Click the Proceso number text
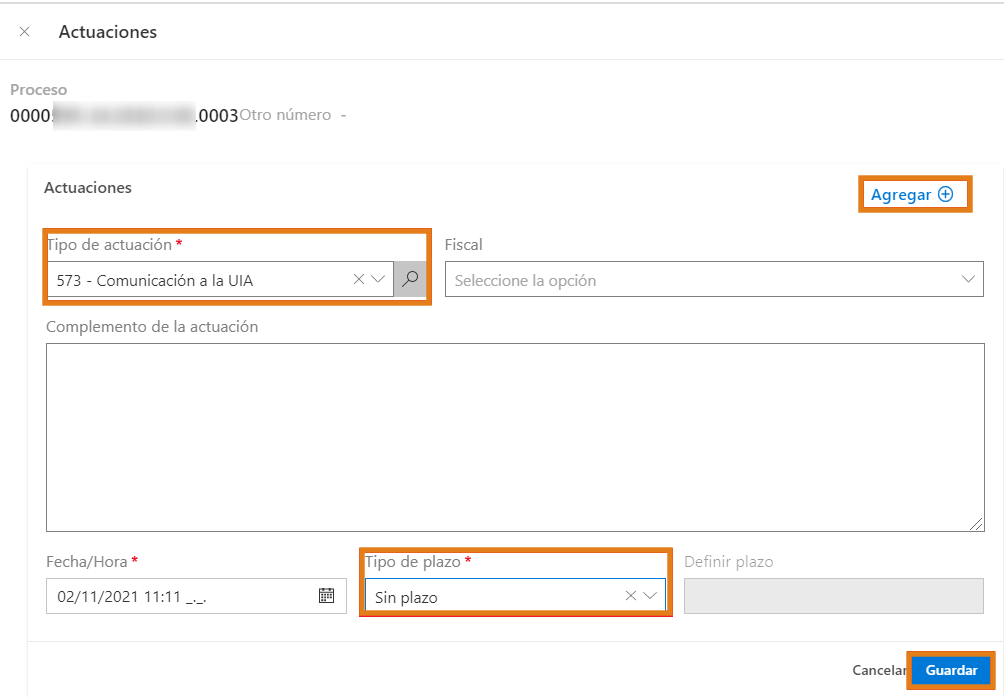Screen dimensions: 1004x697 [x=124, y=115]
